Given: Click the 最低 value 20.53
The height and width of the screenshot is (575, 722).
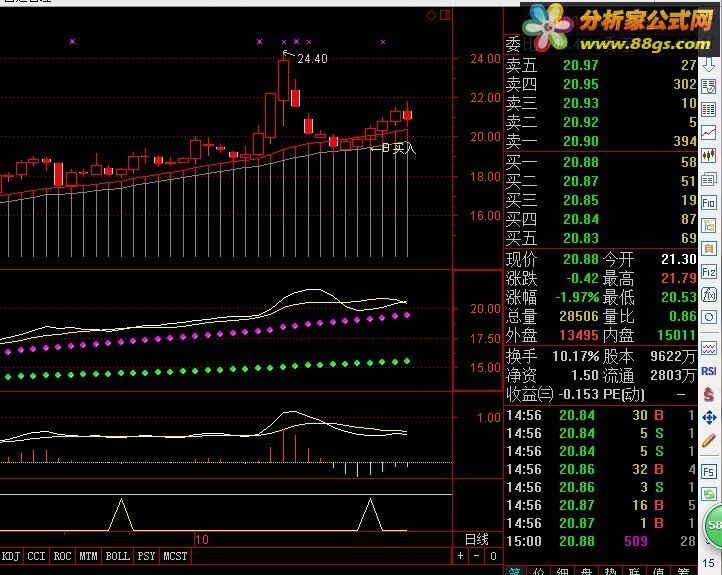Looking at the screenshot, I should point(679,297).
